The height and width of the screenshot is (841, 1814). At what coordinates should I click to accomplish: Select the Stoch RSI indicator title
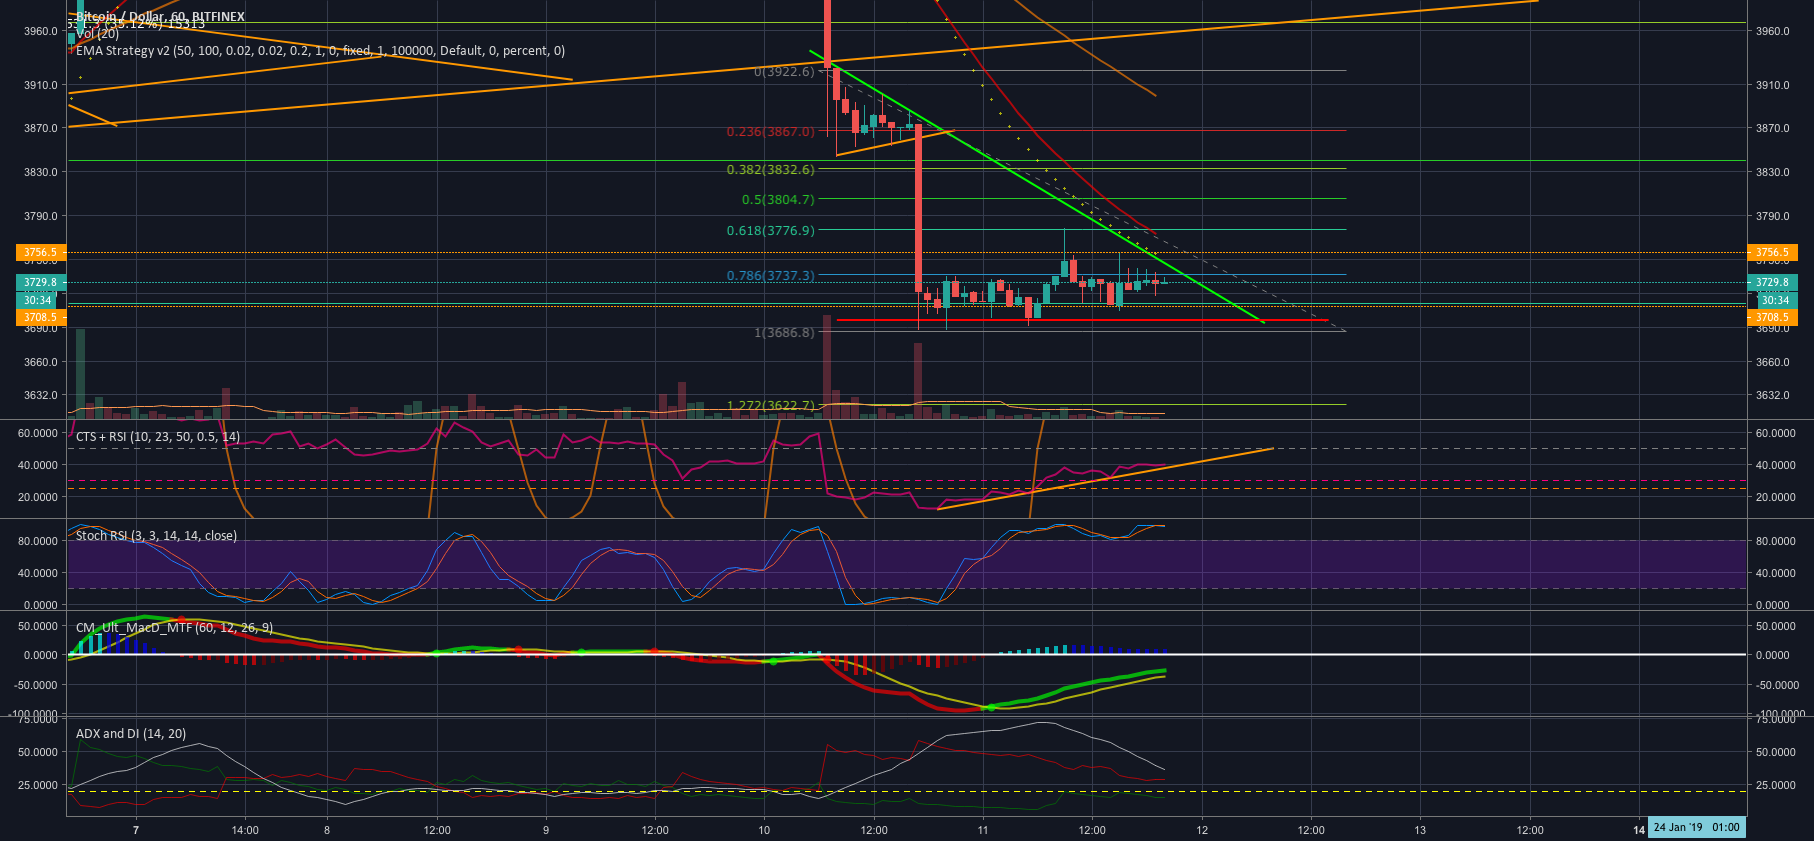pos(156,536)
